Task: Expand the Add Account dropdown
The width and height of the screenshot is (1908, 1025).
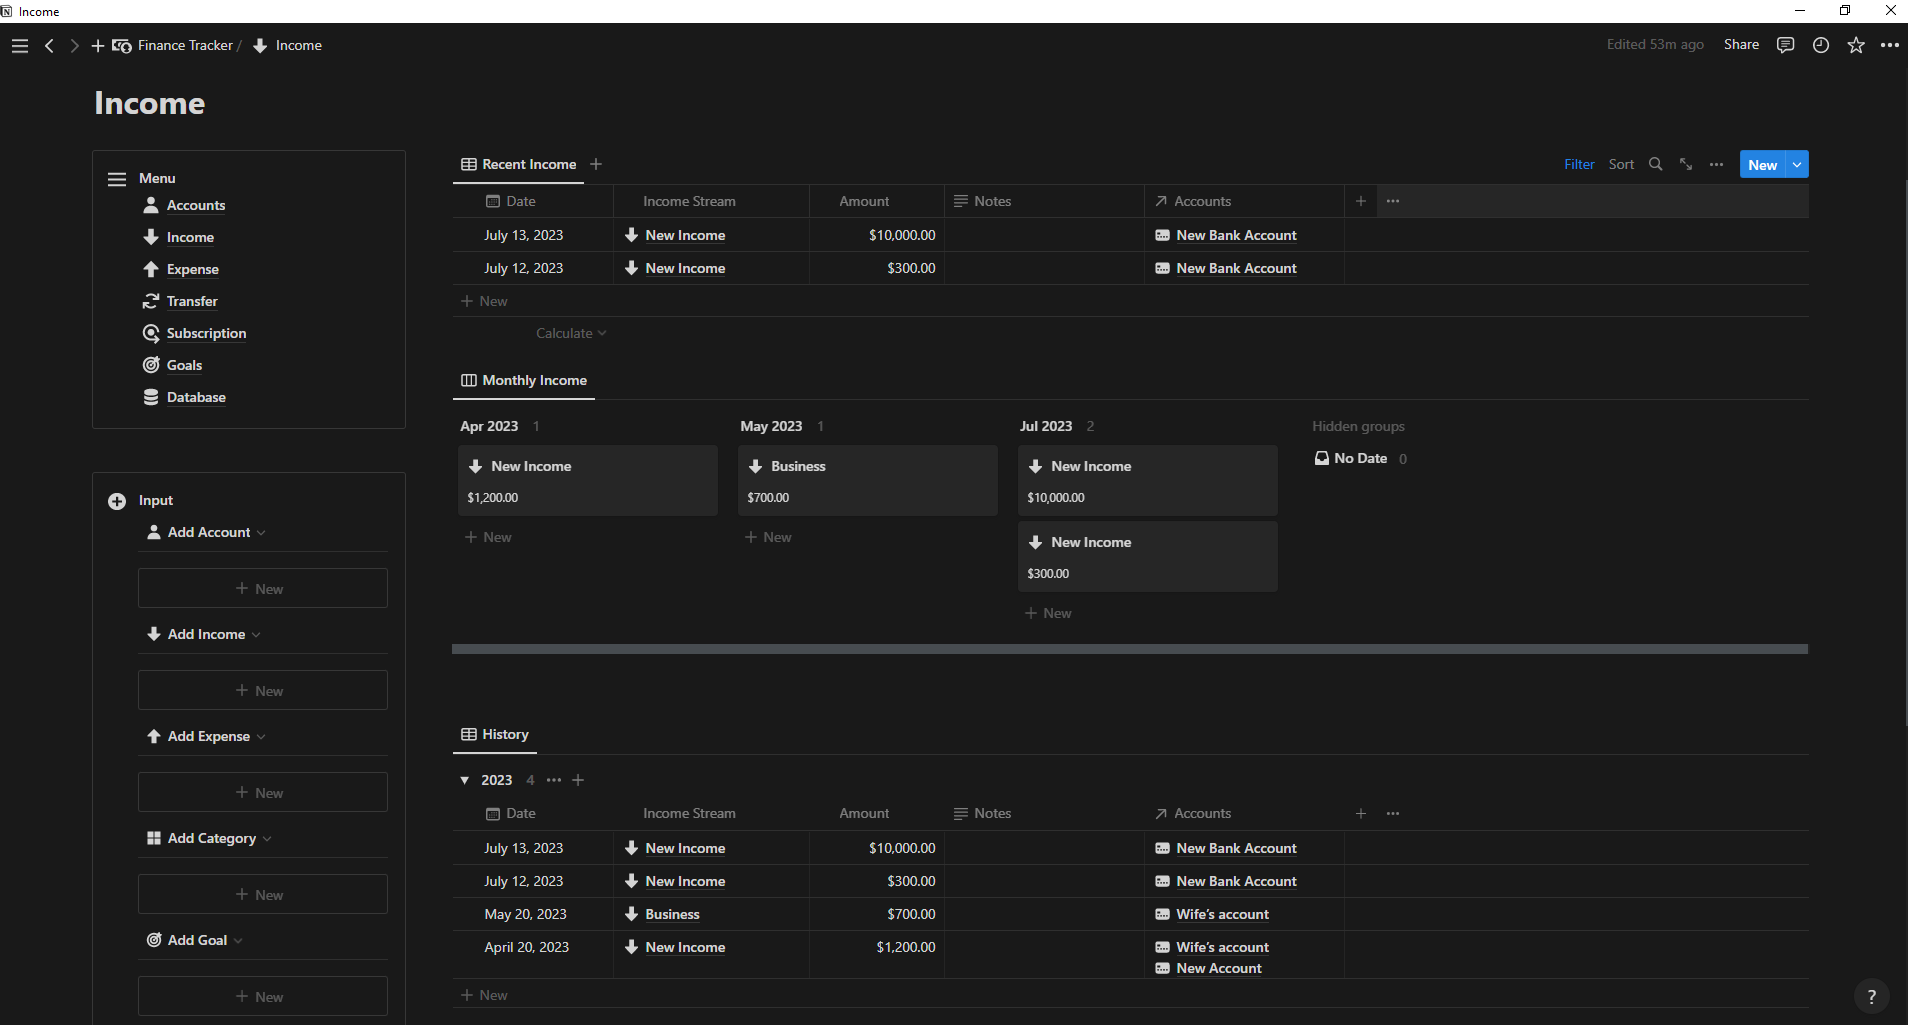Action: click(x=261, y=533)
